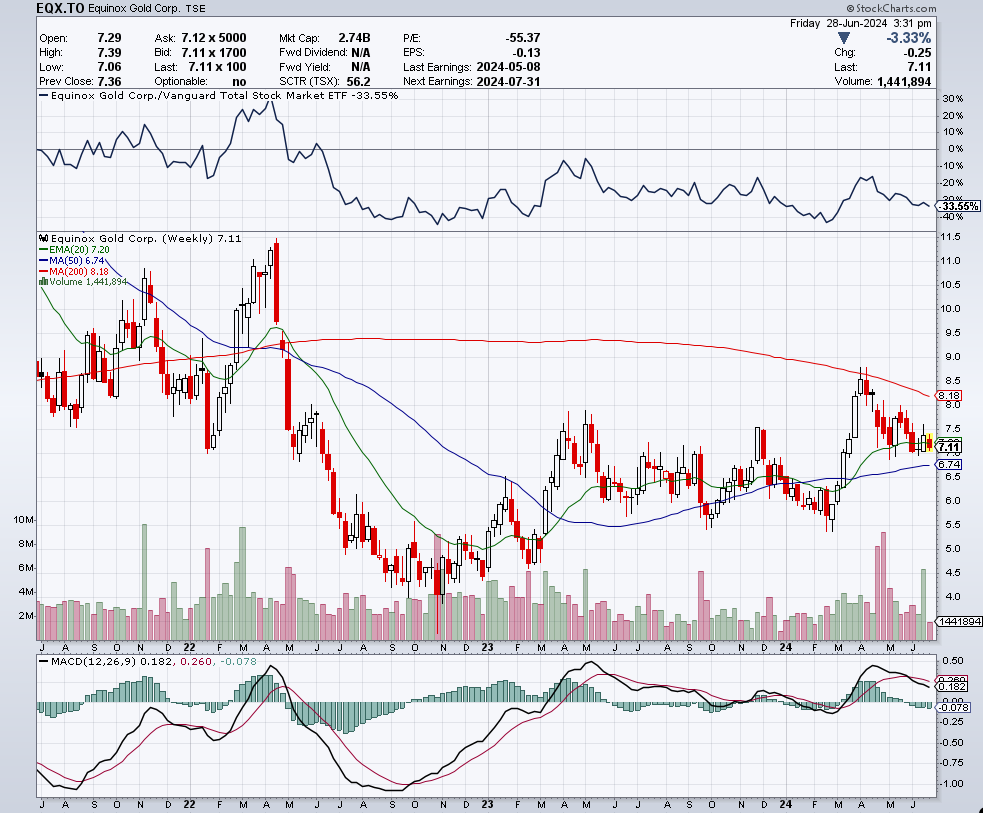
Task: Click the 7.11 last price tag on the axis
Action: 949,447
